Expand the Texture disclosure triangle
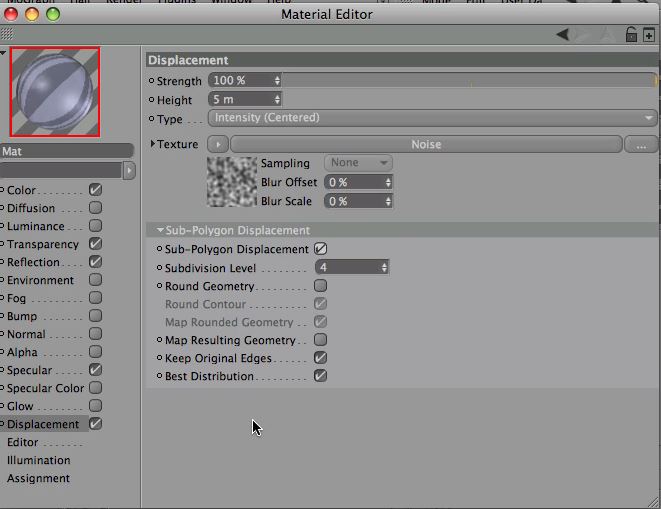 [x=153, y=144]
